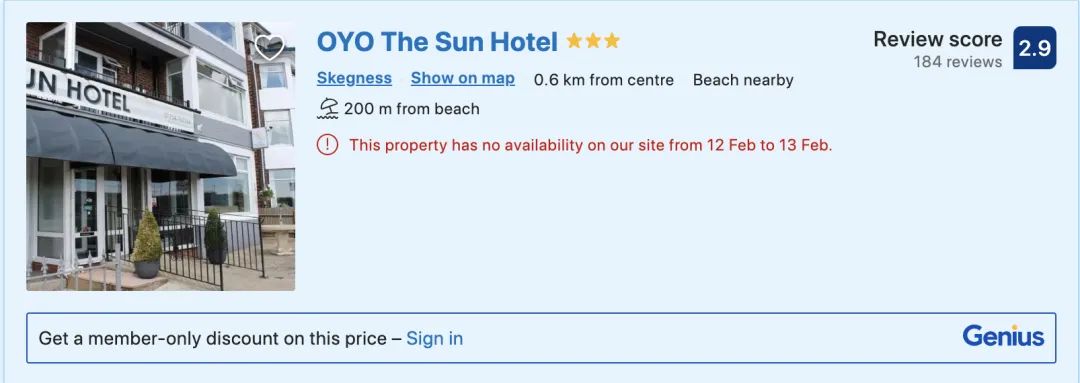Click the Beach nearby label
The image size is (1080, 383).
743,80
